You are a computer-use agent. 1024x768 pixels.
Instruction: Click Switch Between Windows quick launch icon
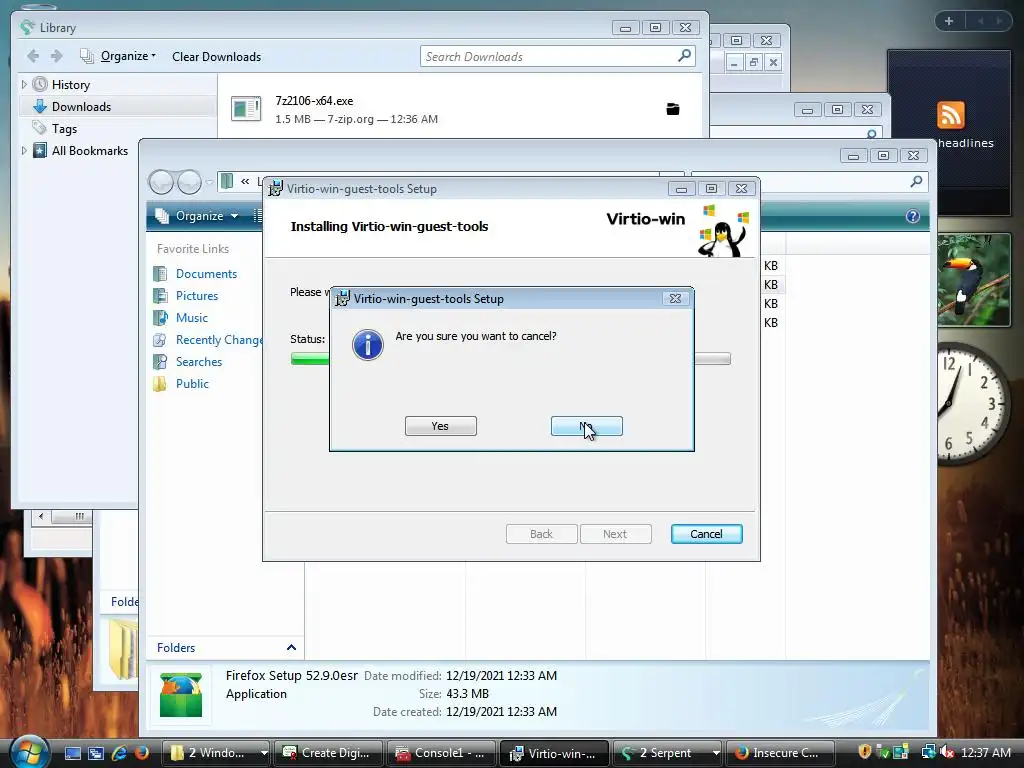tap(95, 753)
